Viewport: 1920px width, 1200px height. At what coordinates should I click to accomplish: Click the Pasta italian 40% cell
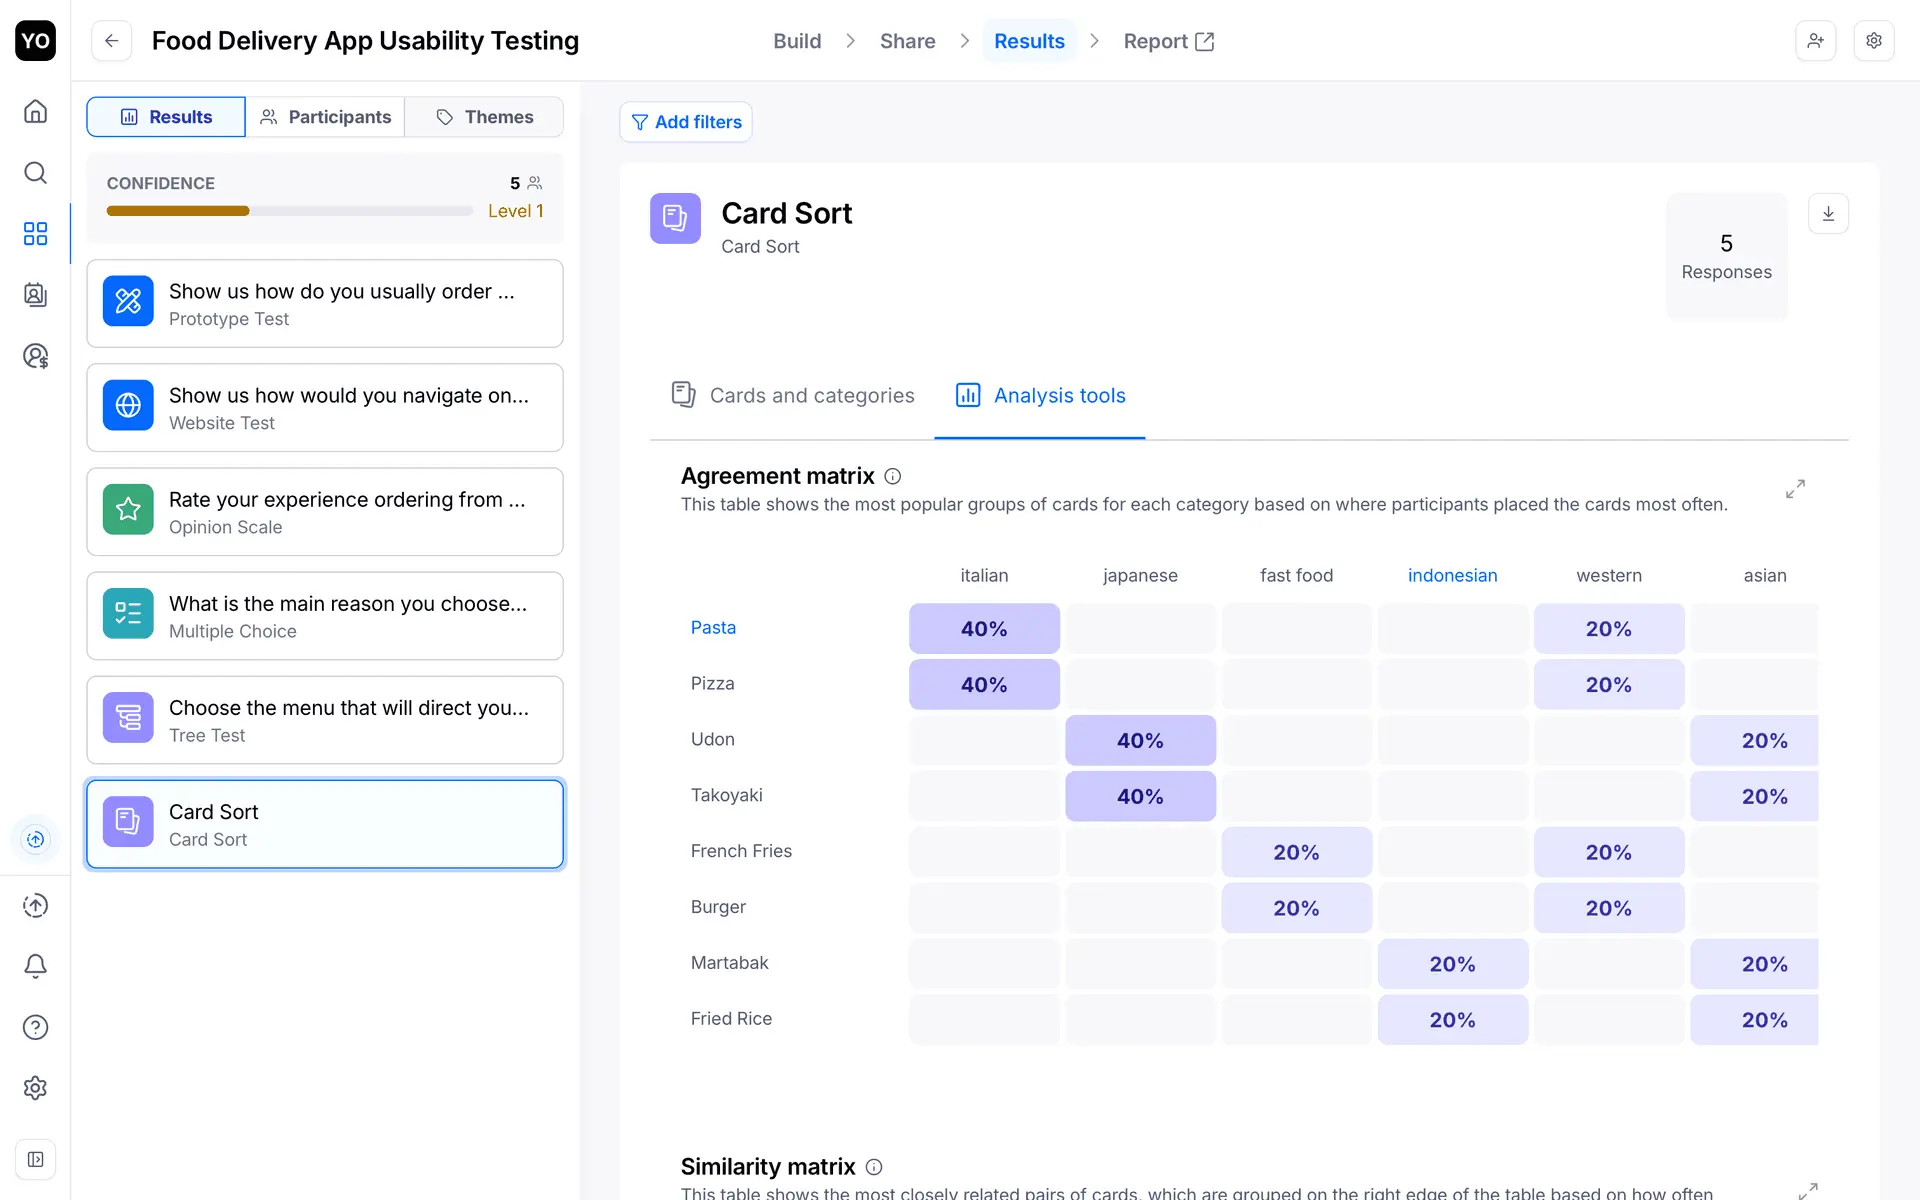click(x=984, y=629)
